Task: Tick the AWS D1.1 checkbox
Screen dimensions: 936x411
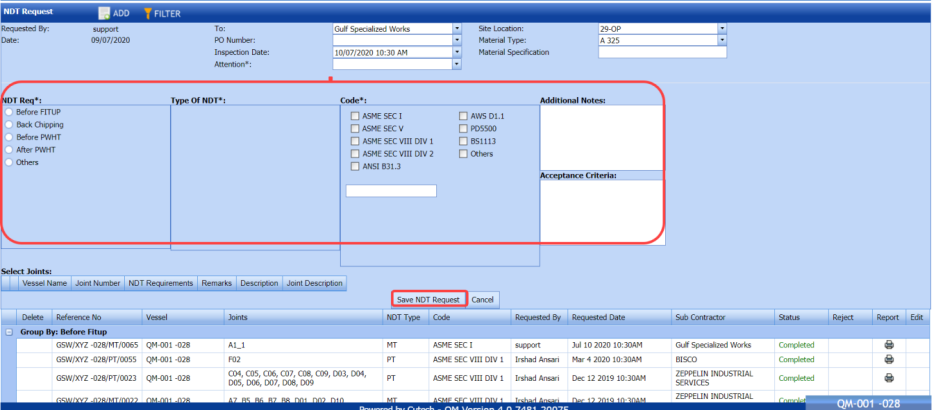Action: tap(462, 117)
